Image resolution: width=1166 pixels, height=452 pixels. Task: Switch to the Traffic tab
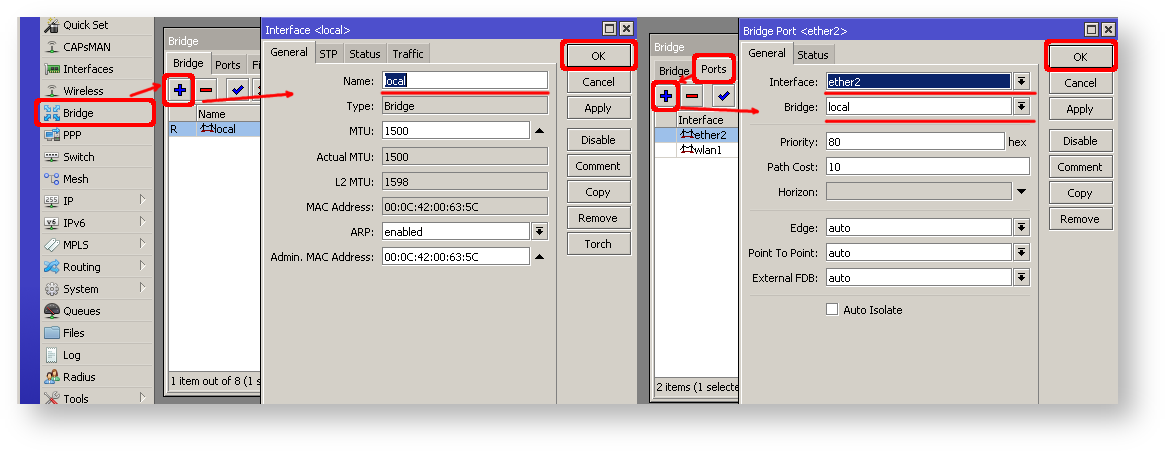click(x=407, y=54)
